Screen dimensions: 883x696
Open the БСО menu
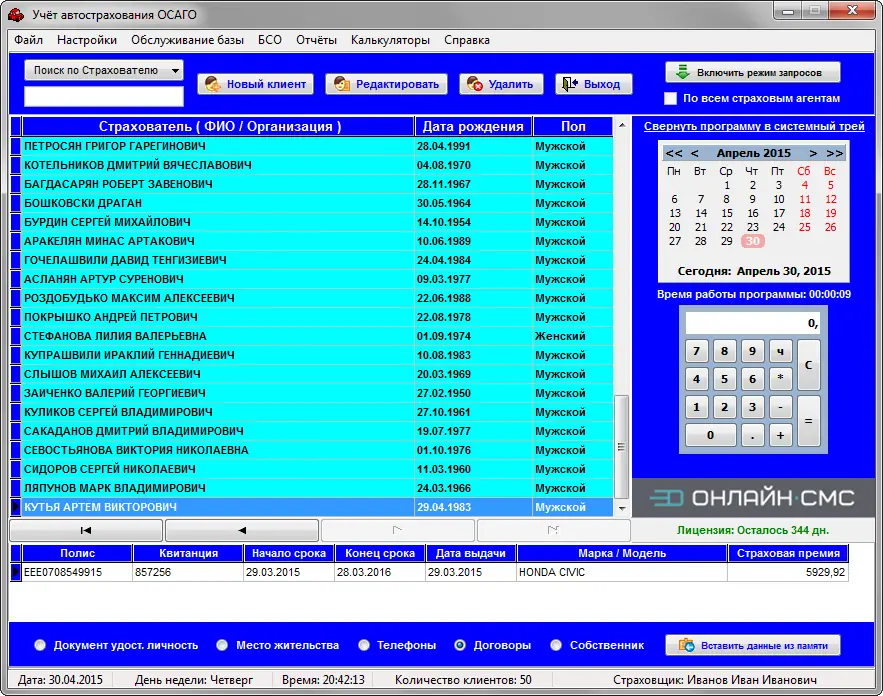tap(270, 40)
